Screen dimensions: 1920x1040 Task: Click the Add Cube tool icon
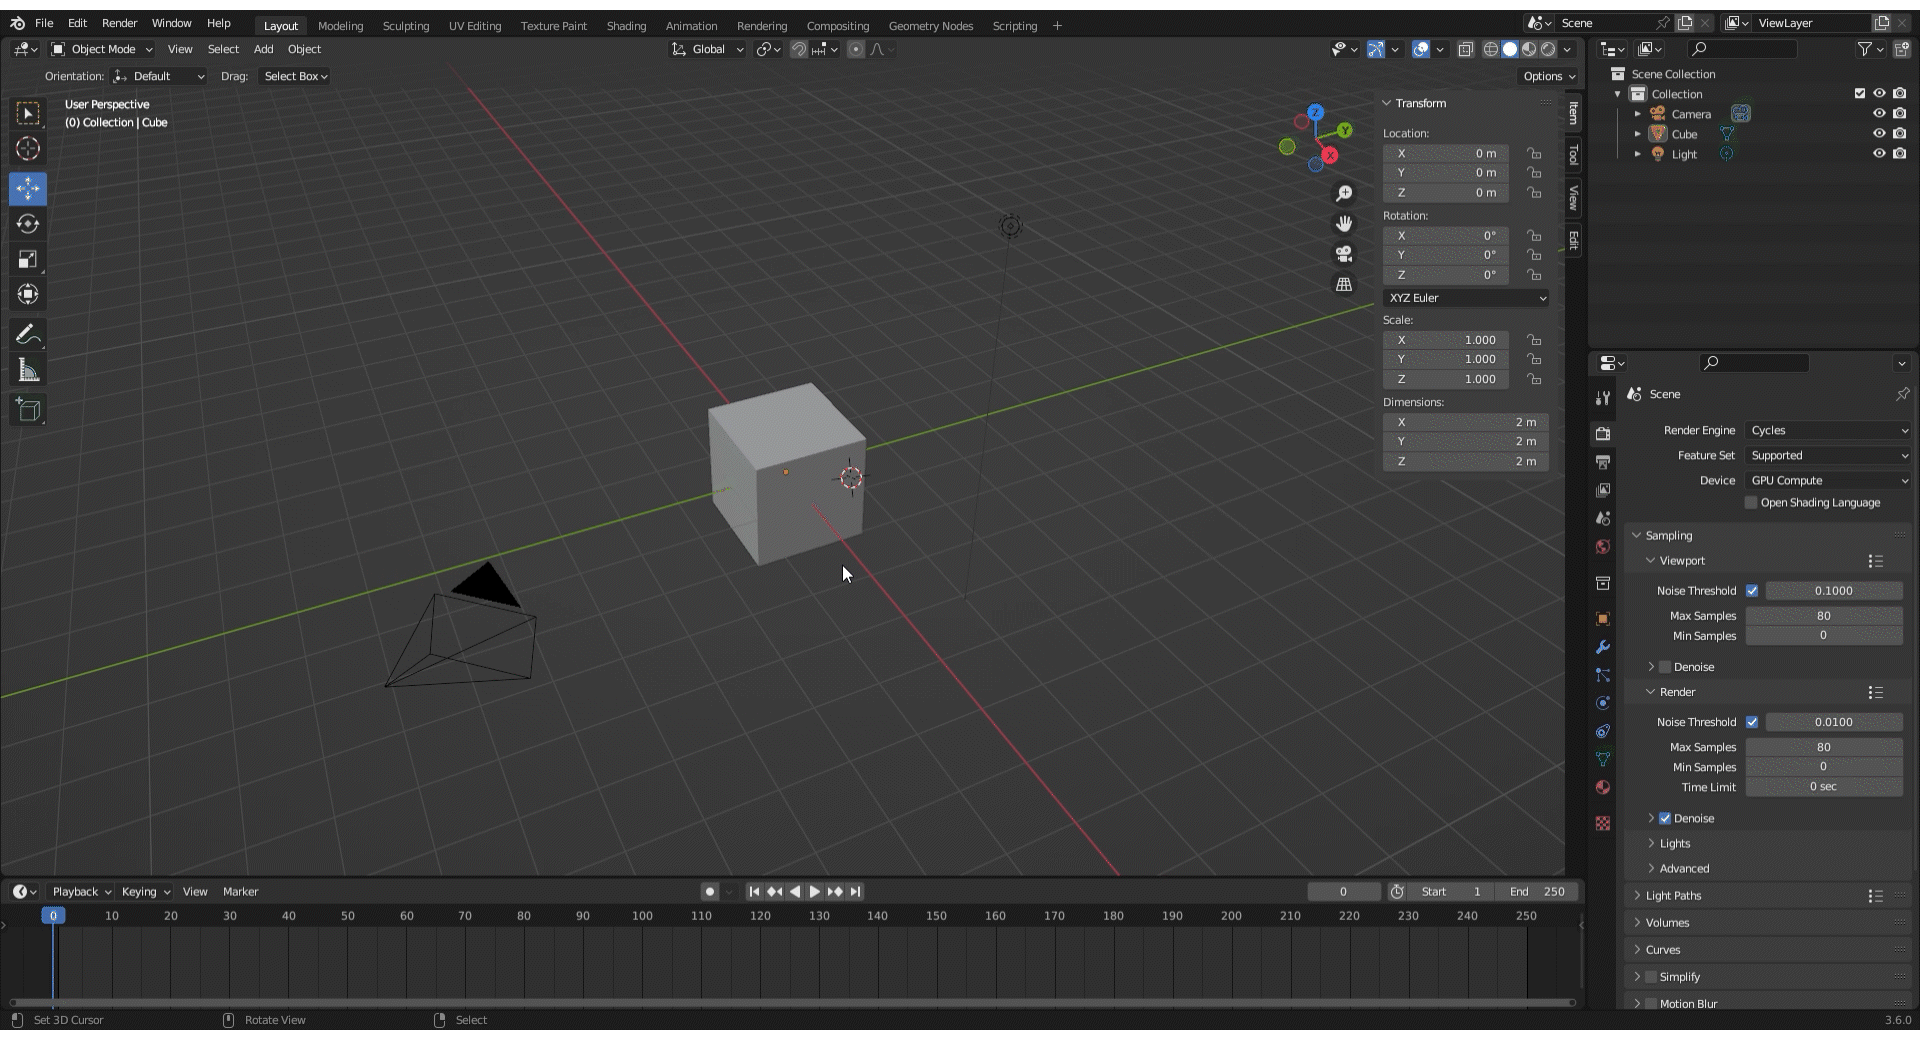tap(28, 409)
